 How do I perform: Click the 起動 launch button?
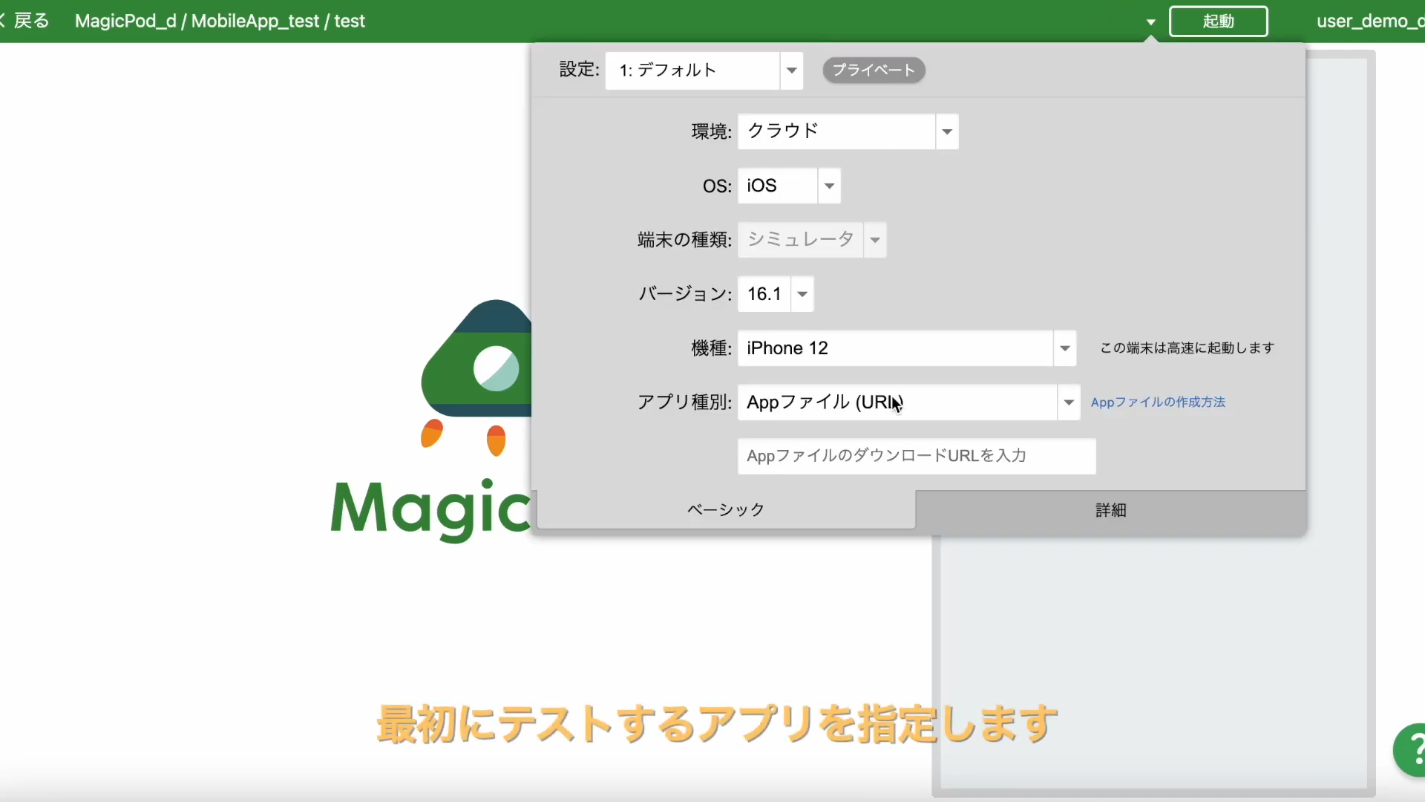tap(1218, 21)
